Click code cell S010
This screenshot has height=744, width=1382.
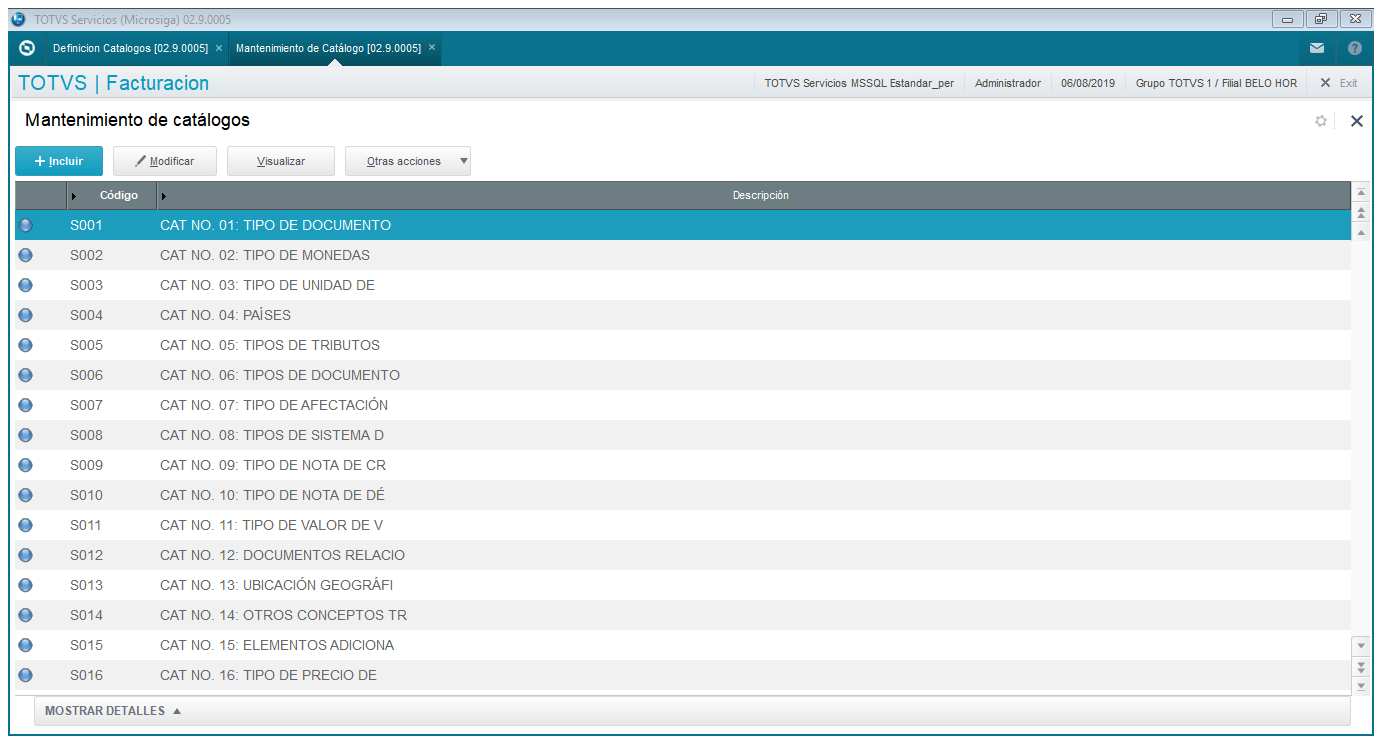[x=86, y=495]
